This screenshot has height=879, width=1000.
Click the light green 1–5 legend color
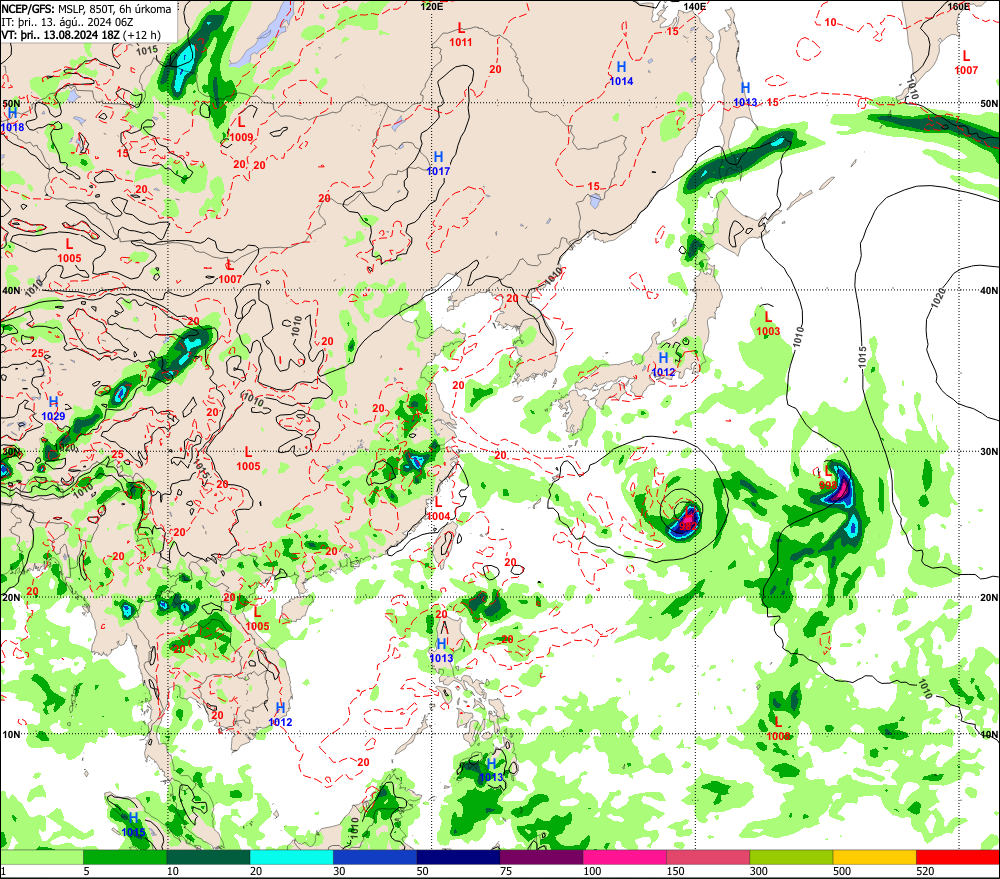41,857
